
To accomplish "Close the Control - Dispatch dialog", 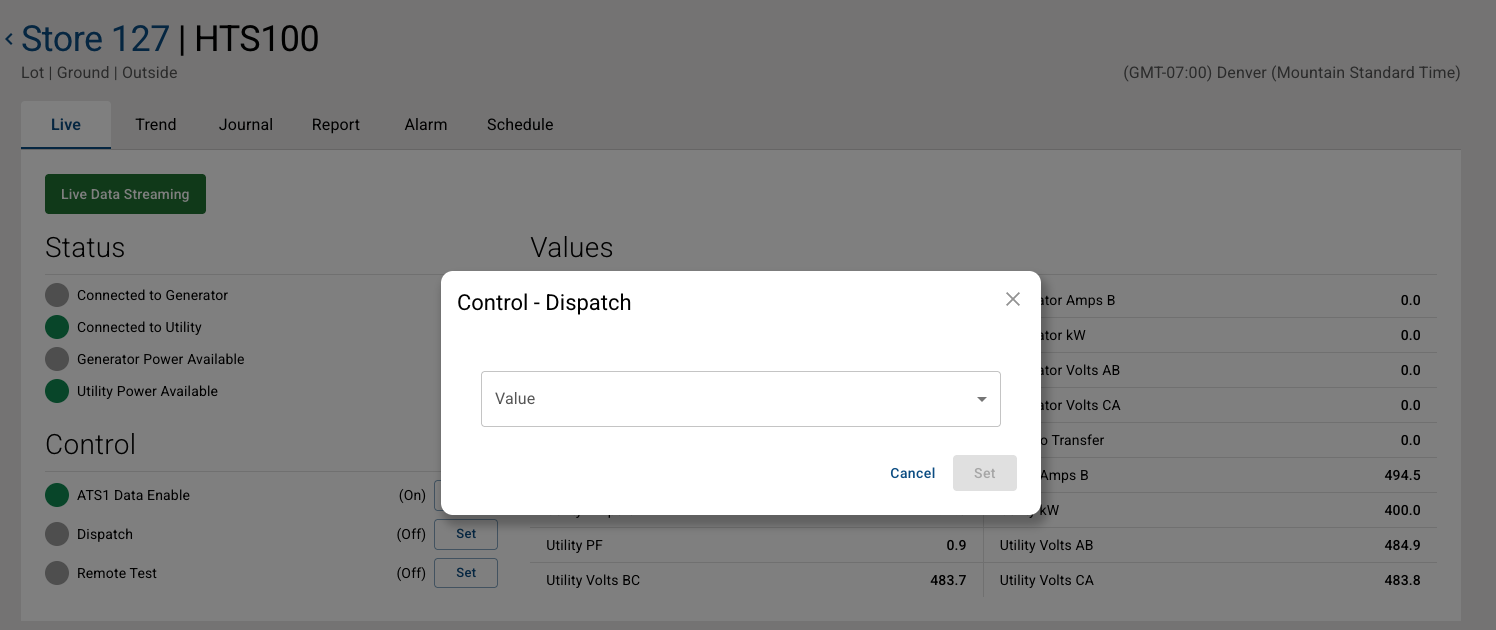I will pos(1013,299).
